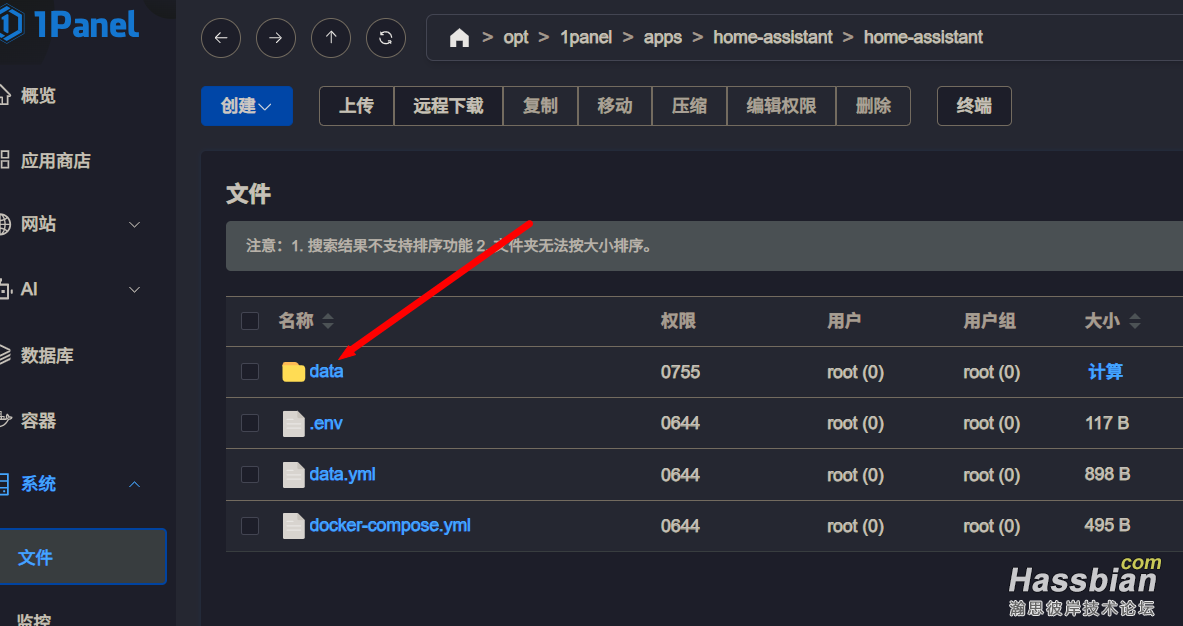Click the 压缩 compress button
The width and height of the screenshot is (1183, 626).
pyautogui.click(x=690, y=106)
